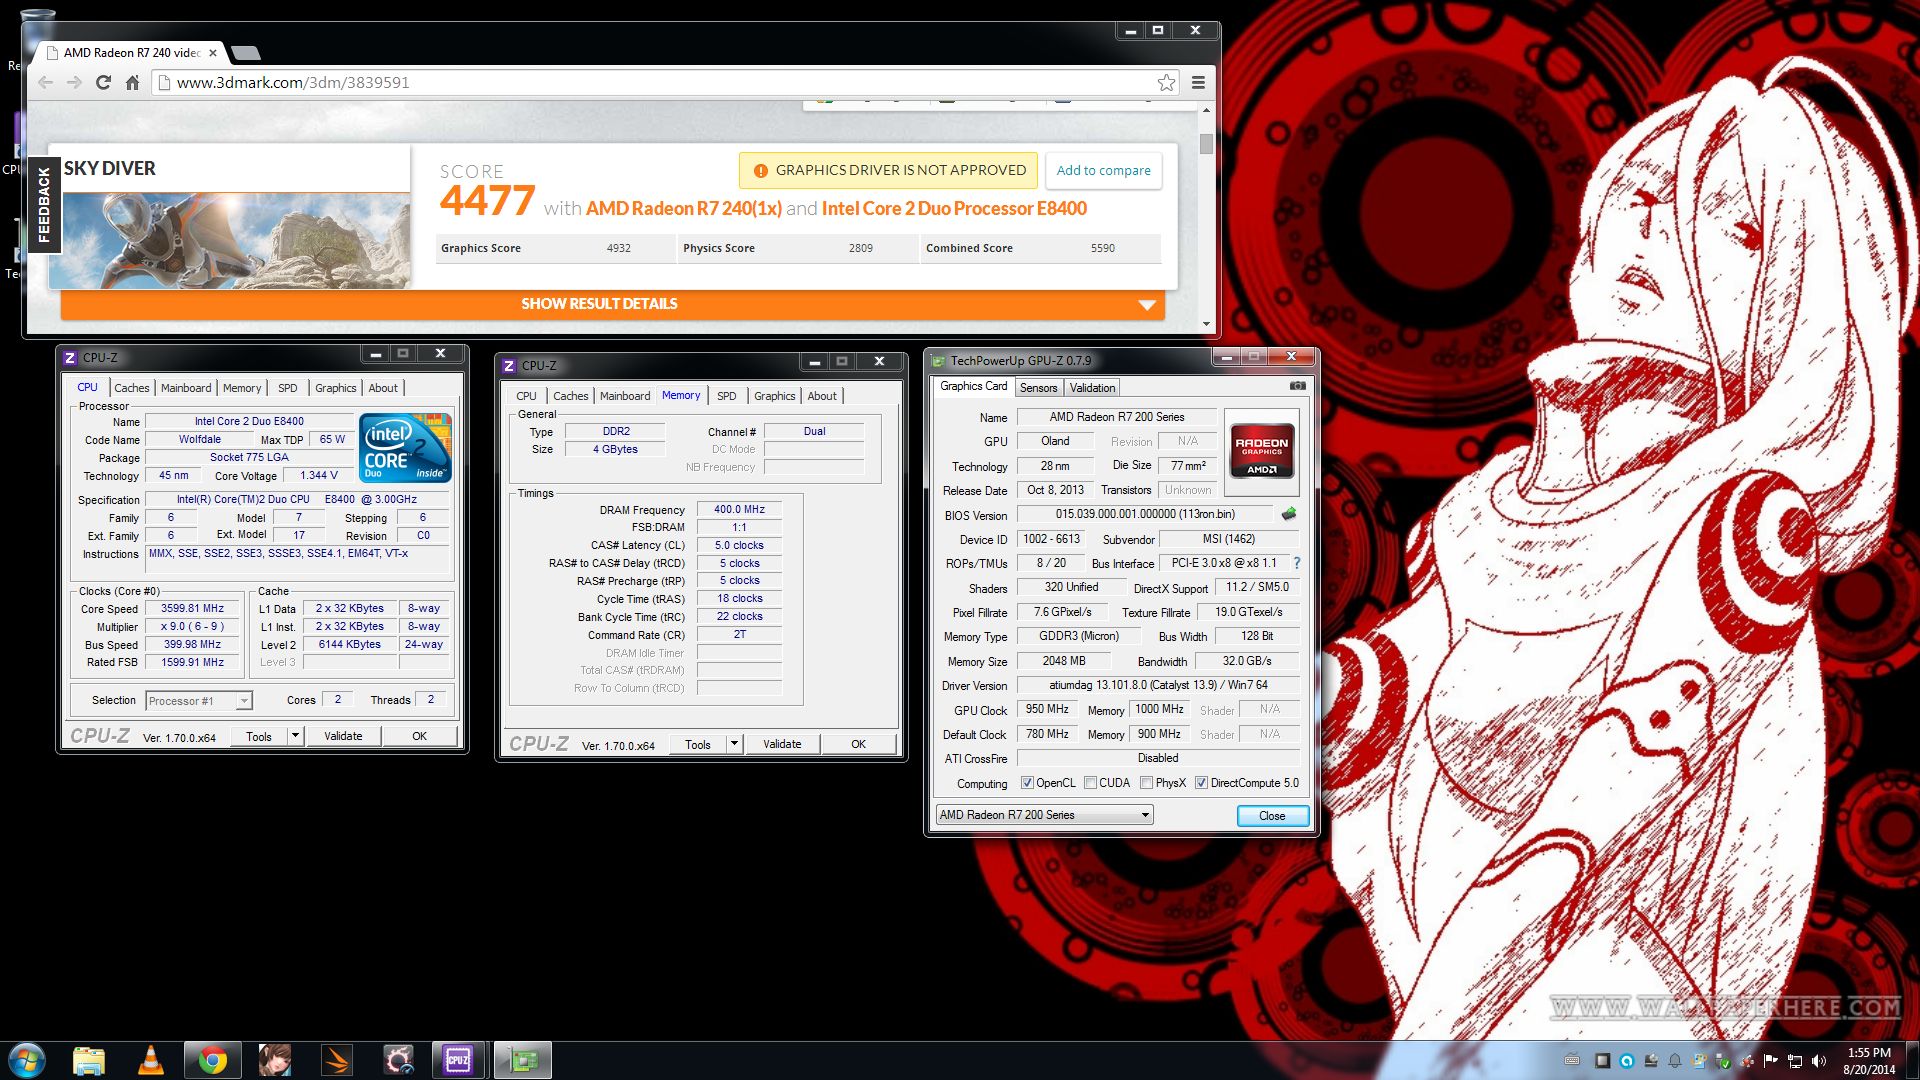Image resolution: width=1920 pixels, height=1080 pixels.
Task: Open About tab in Memory CPU-Z window
Action: (822, 396)
